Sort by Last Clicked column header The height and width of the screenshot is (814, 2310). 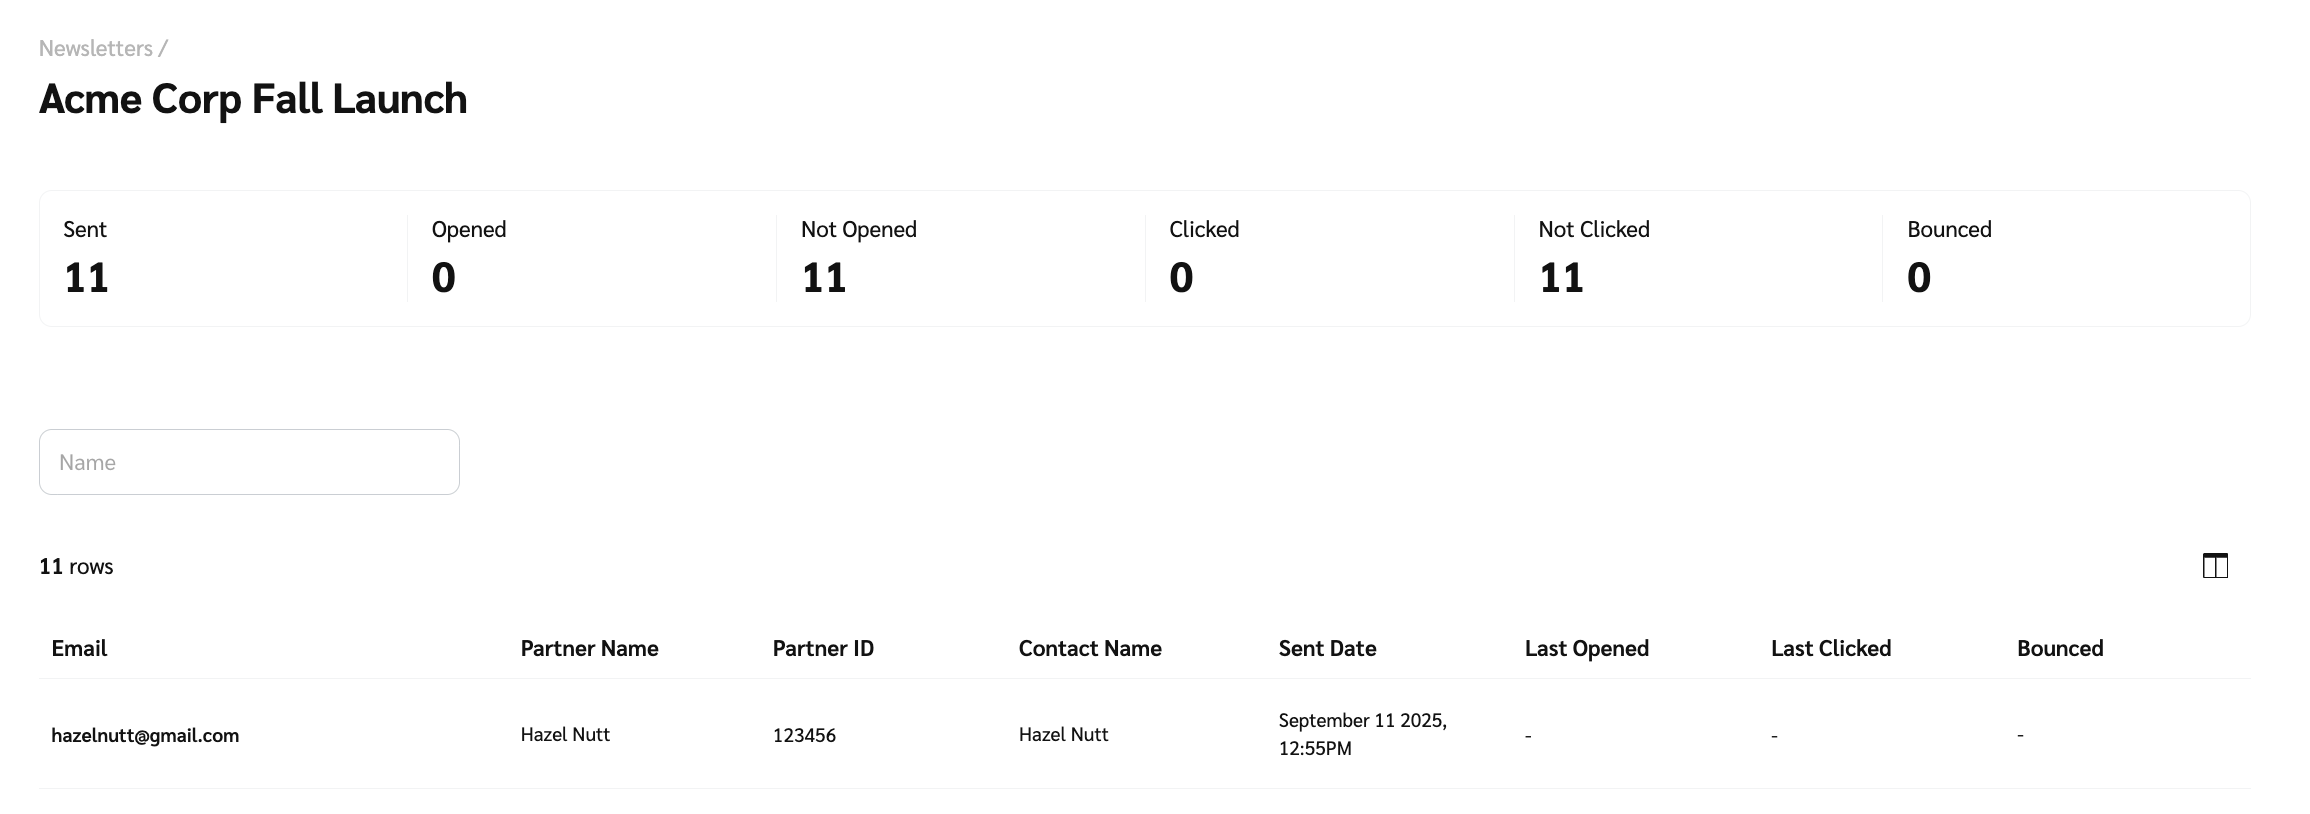pyautogui.click(x=1830, y=648)
